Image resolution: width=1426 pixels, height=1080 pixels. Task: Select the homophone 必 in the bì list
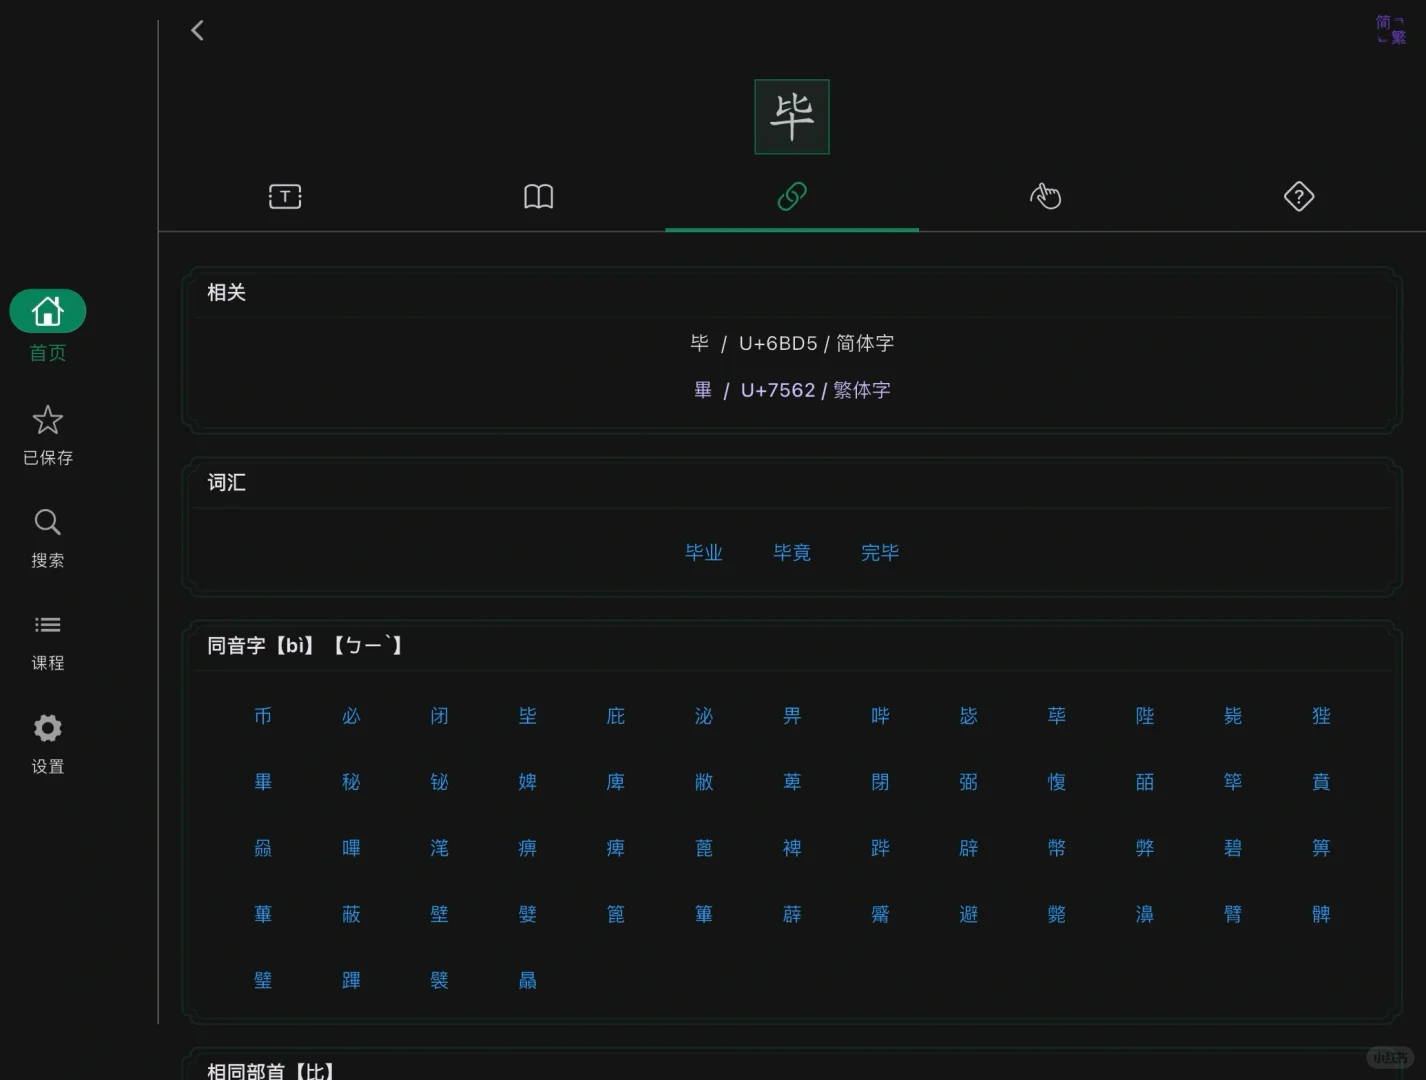pos(350,715)
